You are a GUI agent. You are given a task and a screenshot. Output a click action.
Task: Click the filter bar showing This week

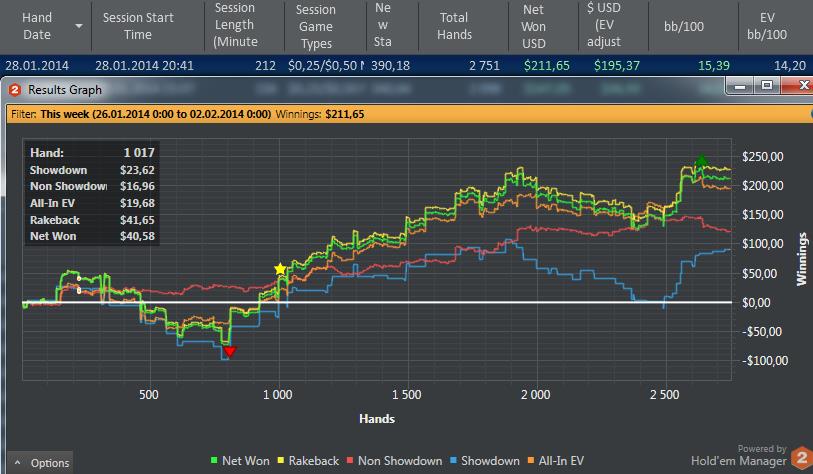pyautogui.click(x=409, y=114)
